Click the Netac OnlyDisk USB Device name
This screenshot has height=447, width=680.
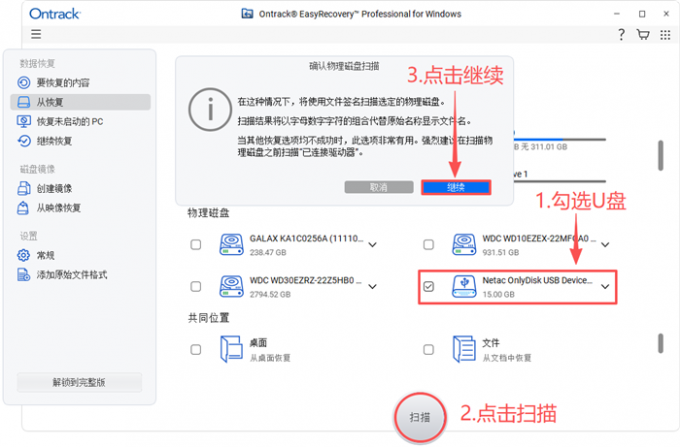click(x=537, y=280)
